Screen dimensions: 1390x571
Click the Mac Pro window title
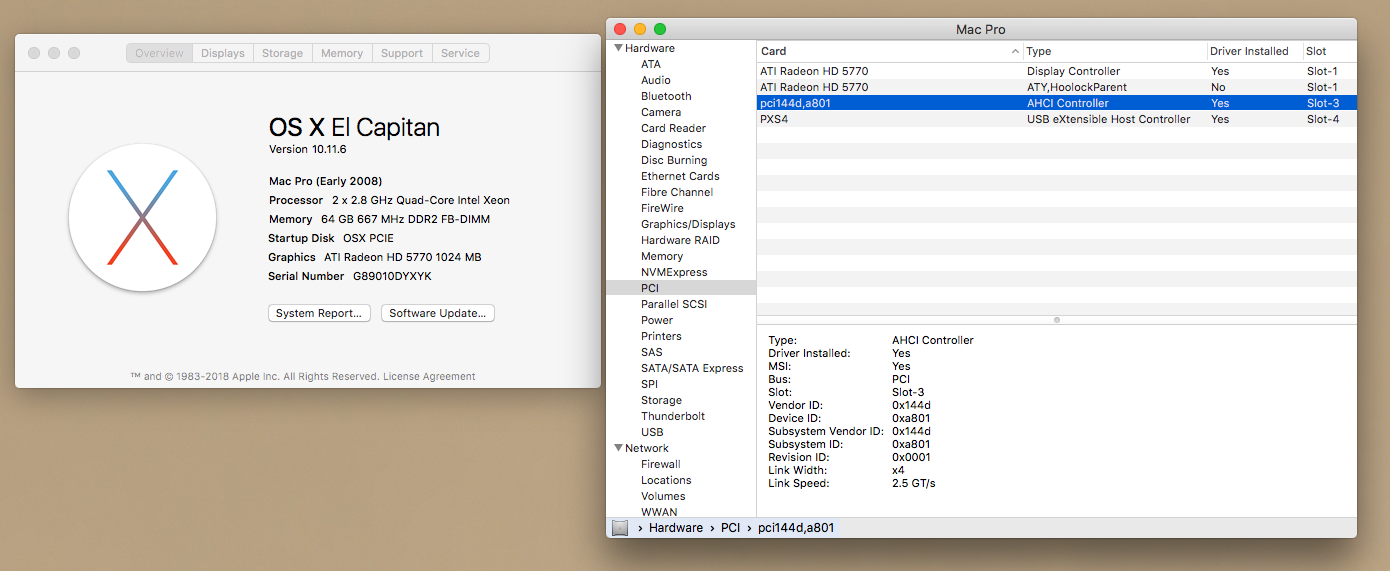tap(981, 29)
